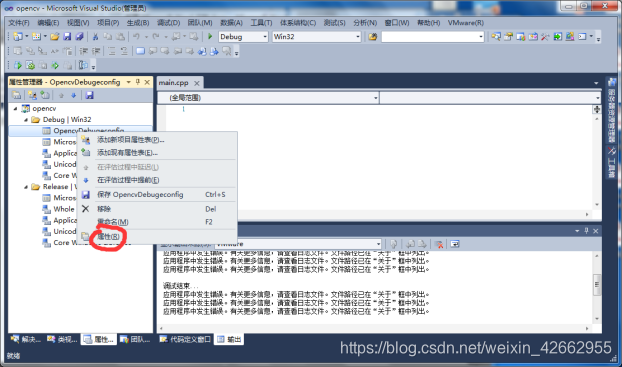Open the Property Manager window position dropdown
The height and width of the screenshot is (367, 622).
[x=129, y=82]
